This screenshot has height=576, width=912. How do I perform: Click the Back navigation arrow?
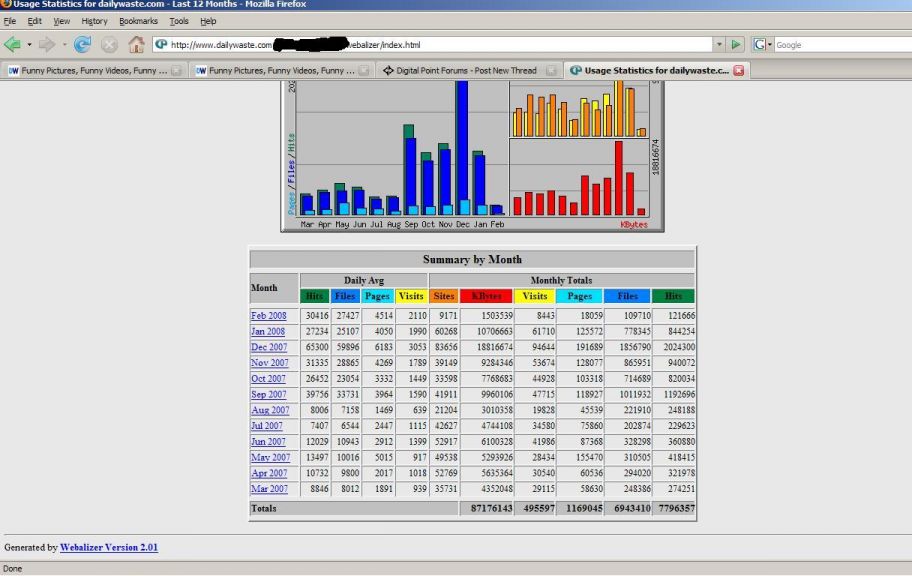12,44
